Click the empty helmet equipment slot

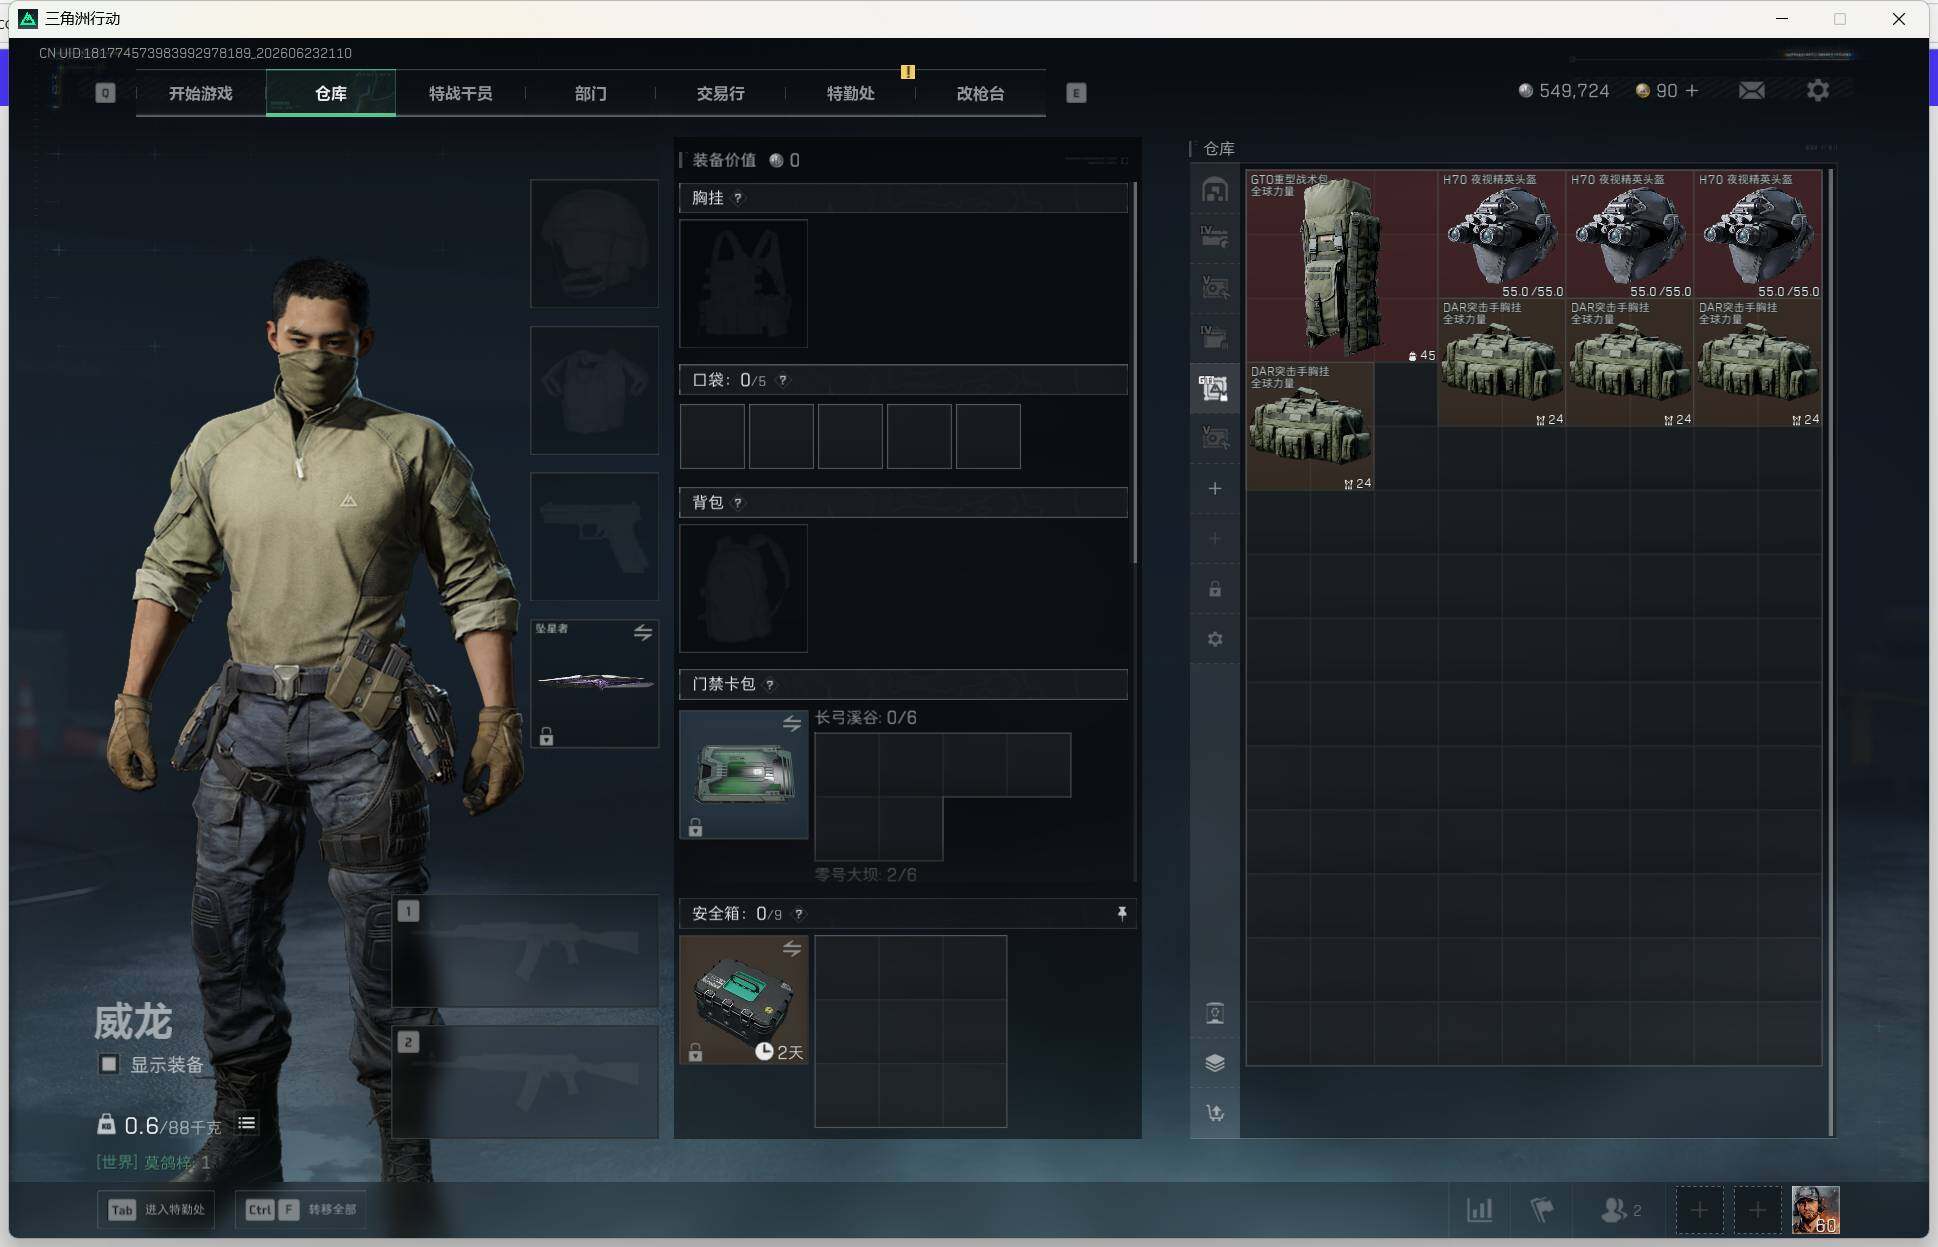point(594,243)
